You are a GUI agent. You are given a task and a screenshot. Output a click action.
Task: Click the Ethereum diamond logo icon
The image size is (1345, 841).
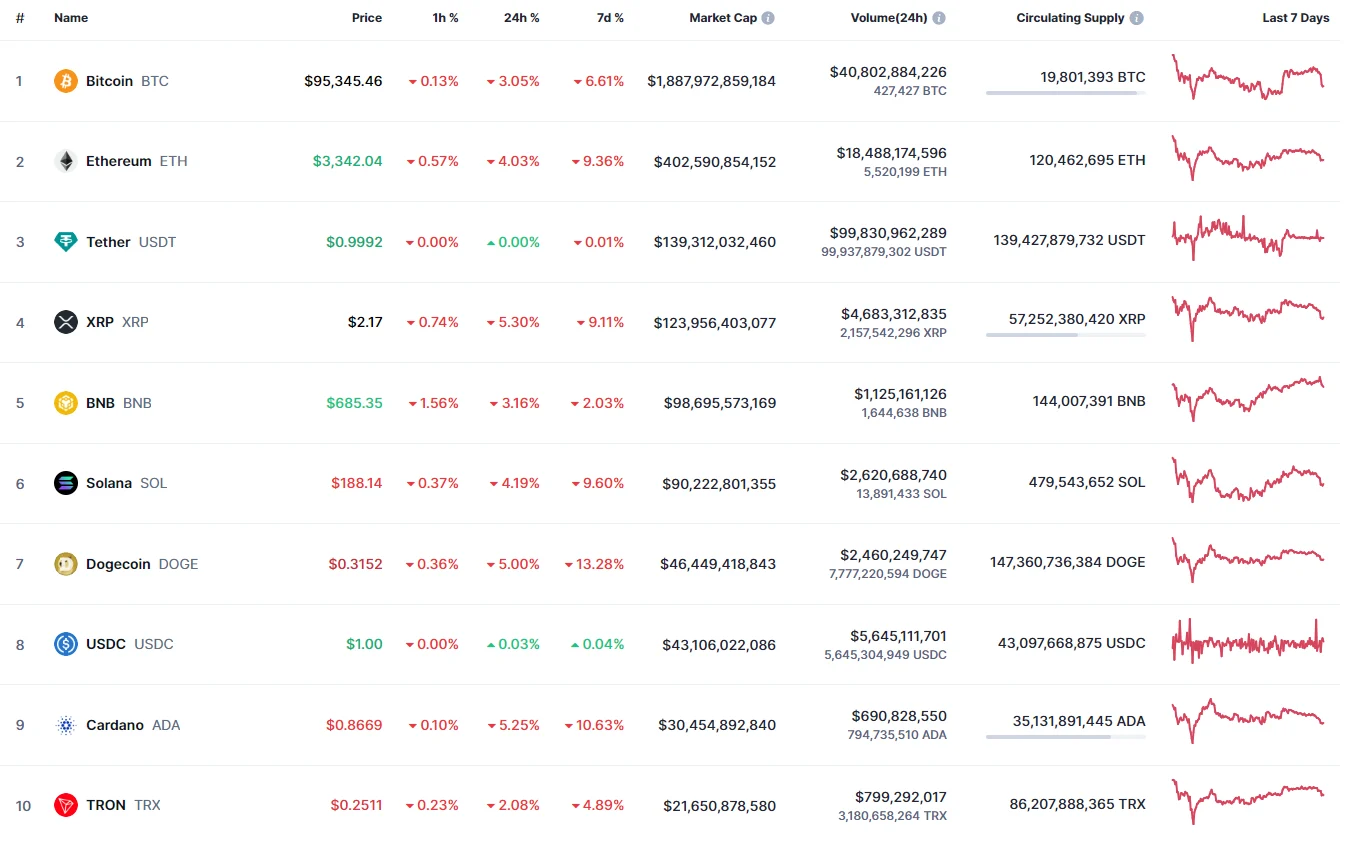pos(65,161)
